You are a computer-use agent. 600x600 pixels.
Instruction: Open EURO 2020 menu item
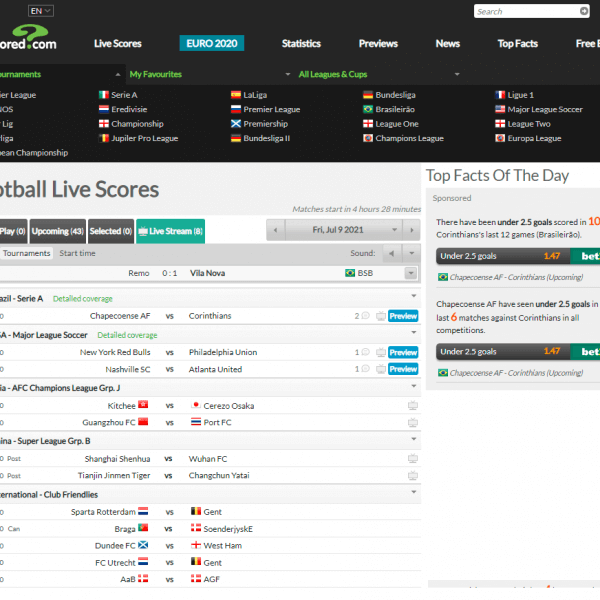(212, 43)
